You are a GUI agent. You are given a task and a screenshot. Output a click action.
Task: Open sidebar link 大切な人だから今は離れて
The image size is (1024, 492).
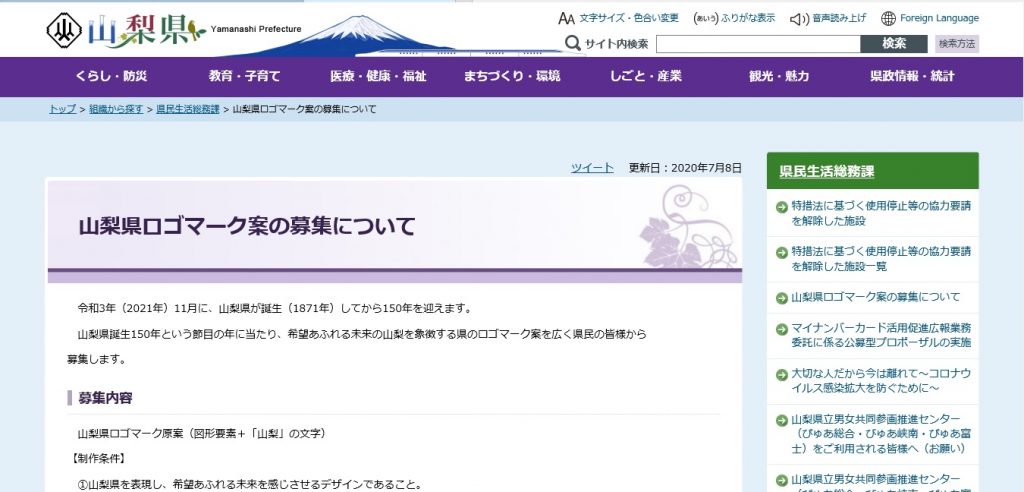click(881, 381)
